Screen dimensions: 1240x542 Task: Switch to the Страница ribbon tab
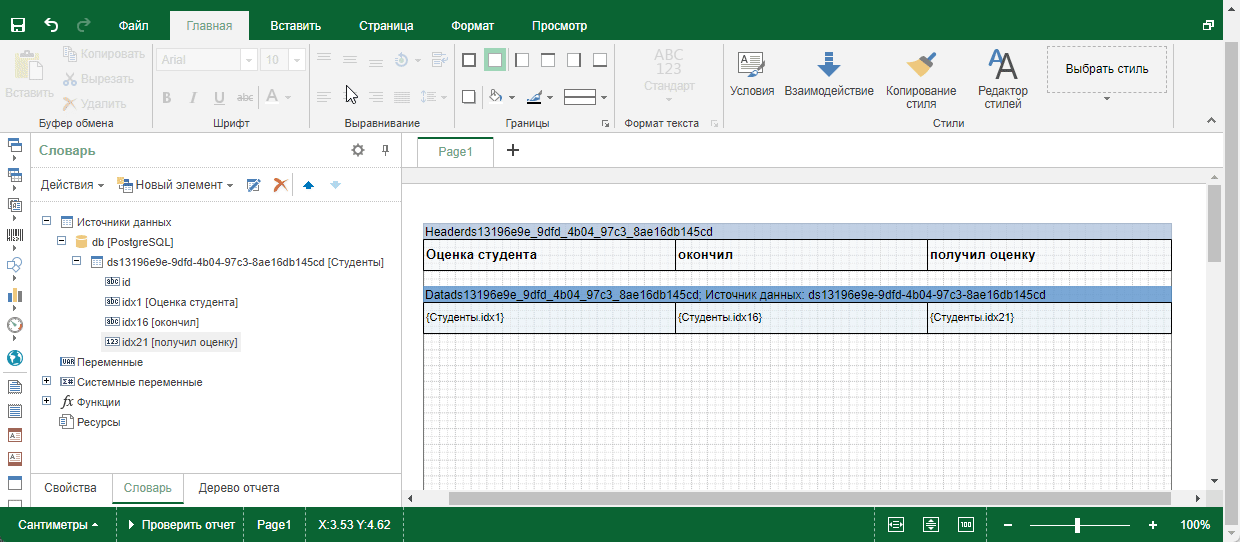(x=385, y=26)
